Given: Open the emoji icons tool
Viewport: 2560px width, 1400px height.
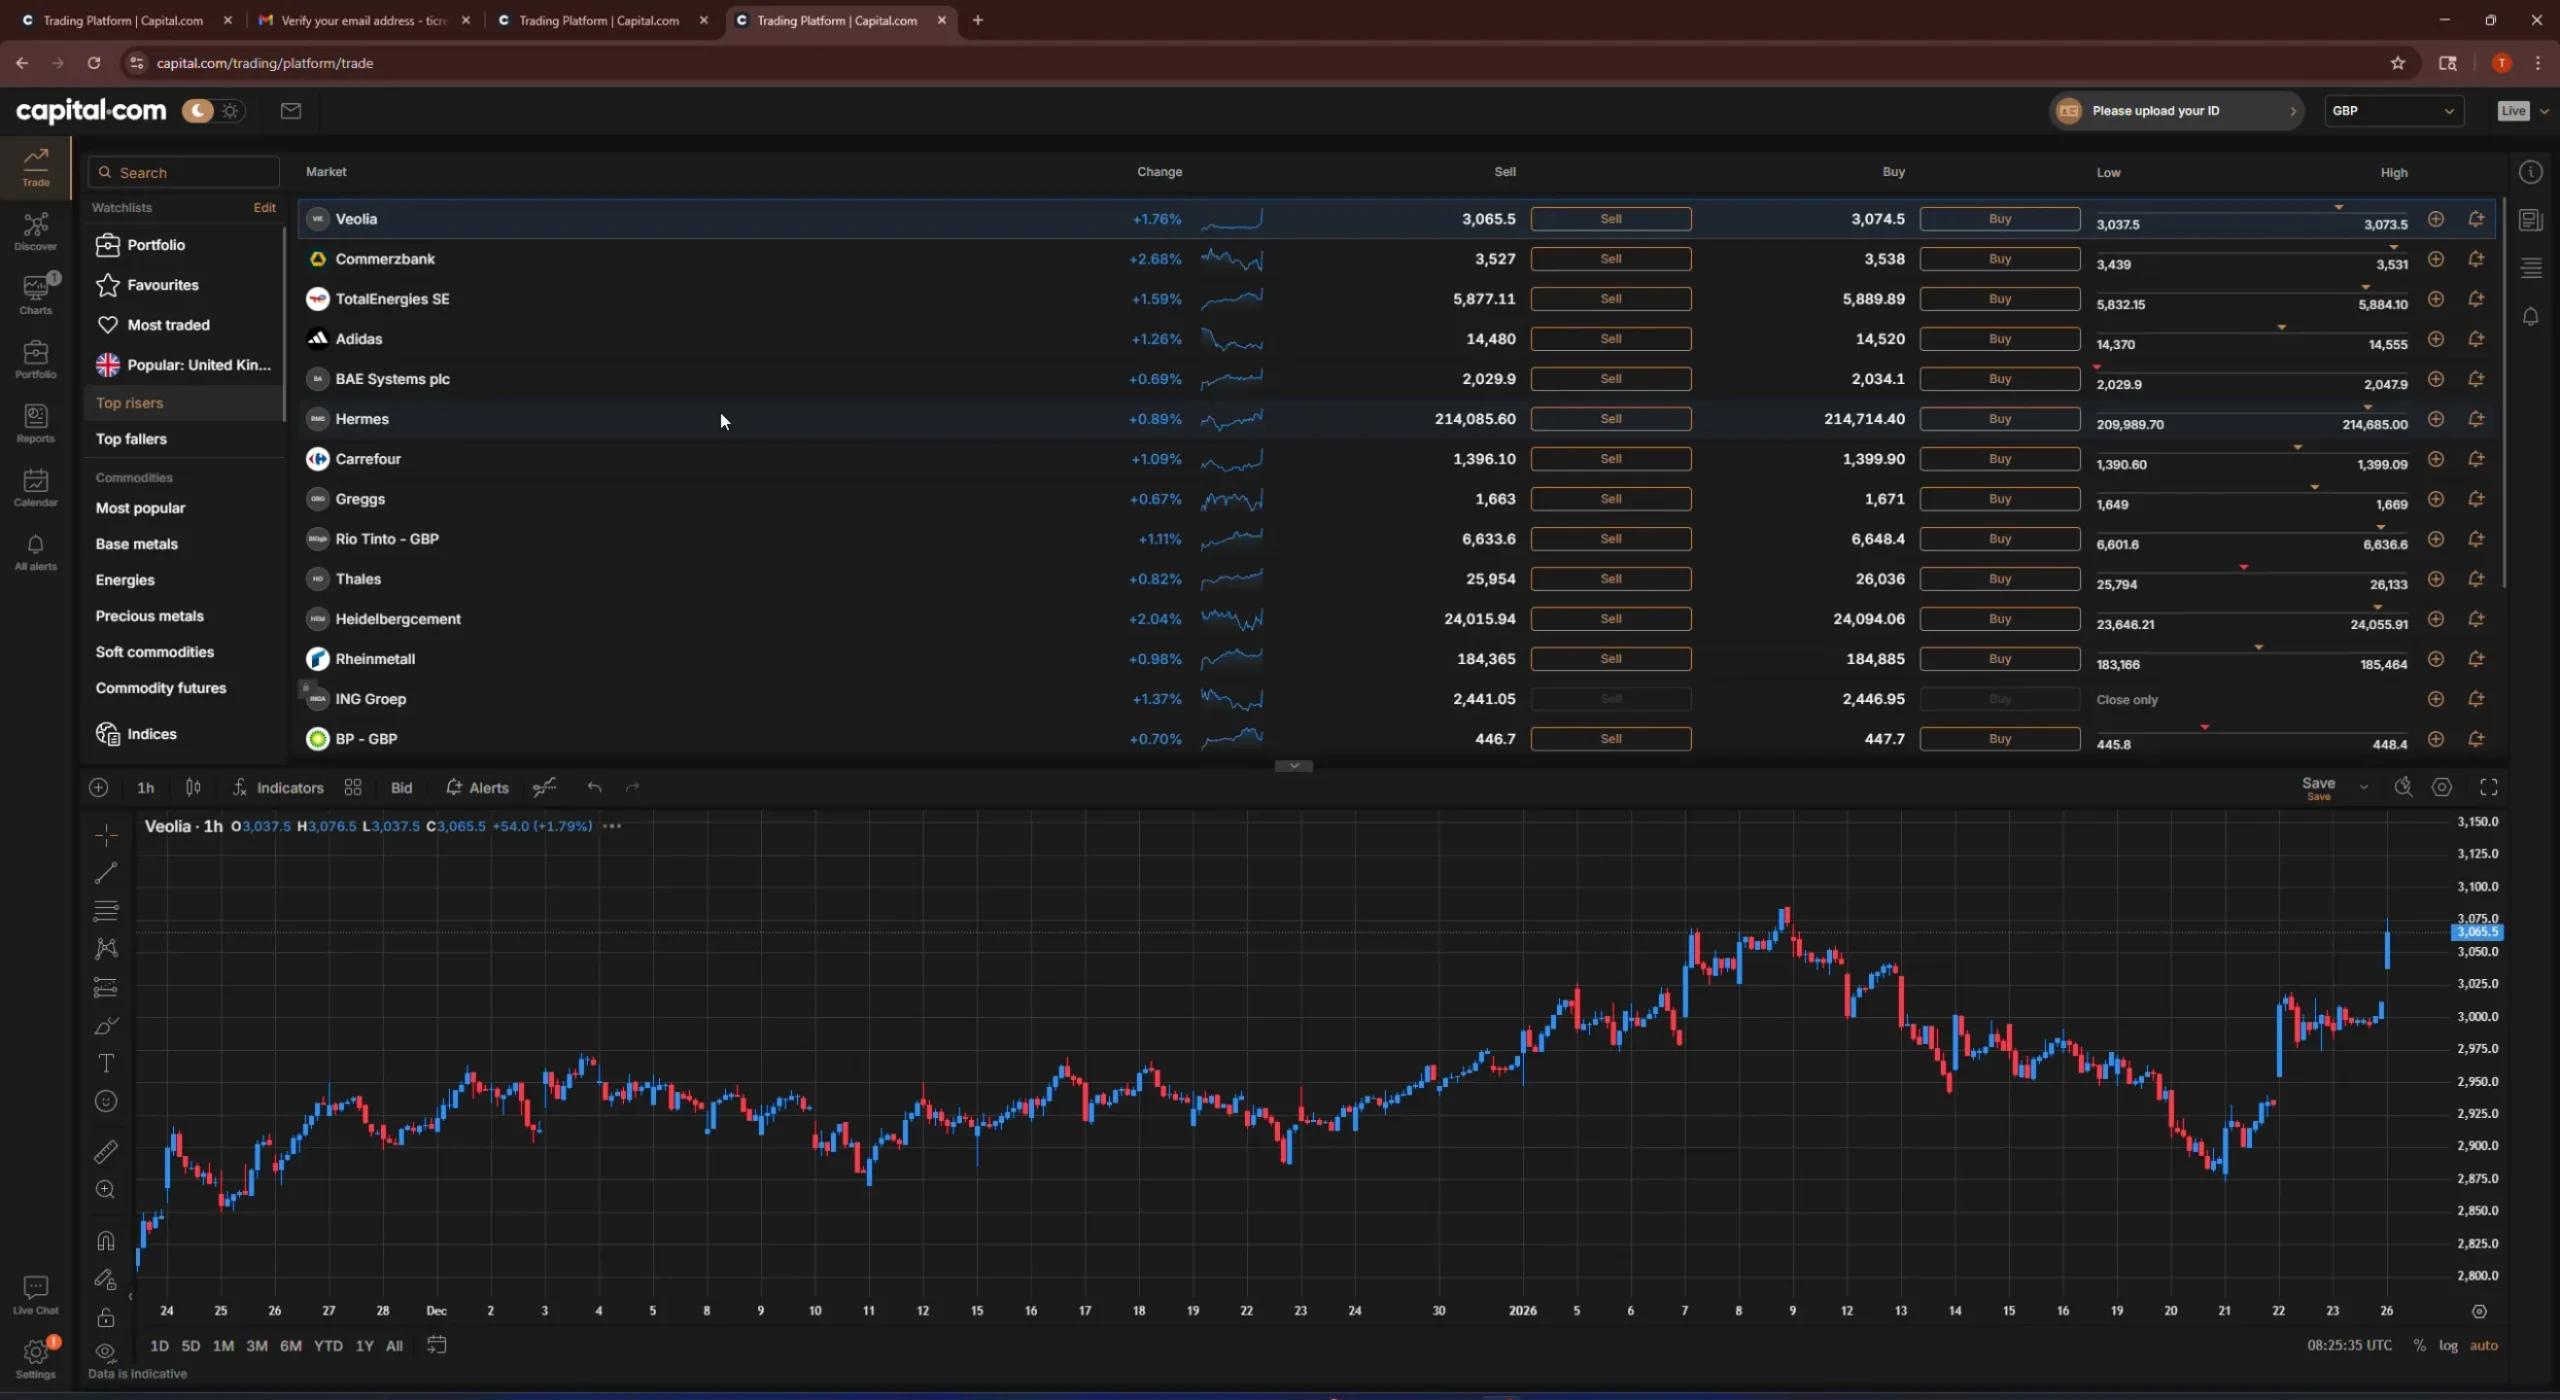Looking at the screenshot, I should 106,1101.
